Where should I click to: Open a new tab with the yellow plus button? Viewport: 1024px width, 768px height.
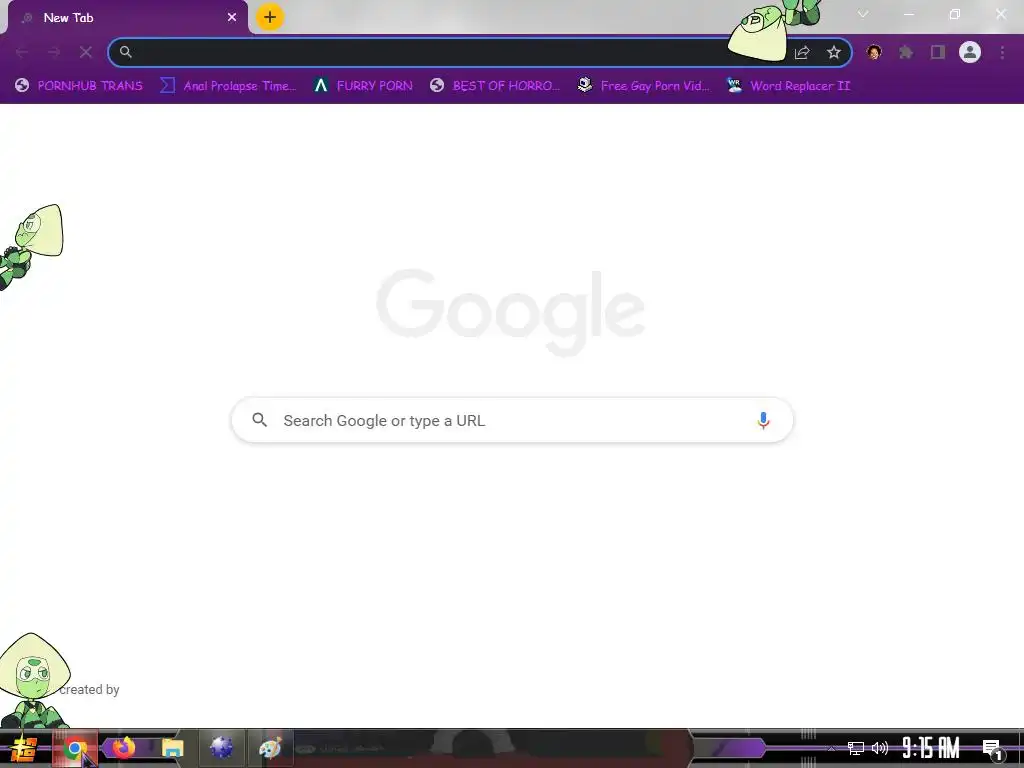[270, 18]
